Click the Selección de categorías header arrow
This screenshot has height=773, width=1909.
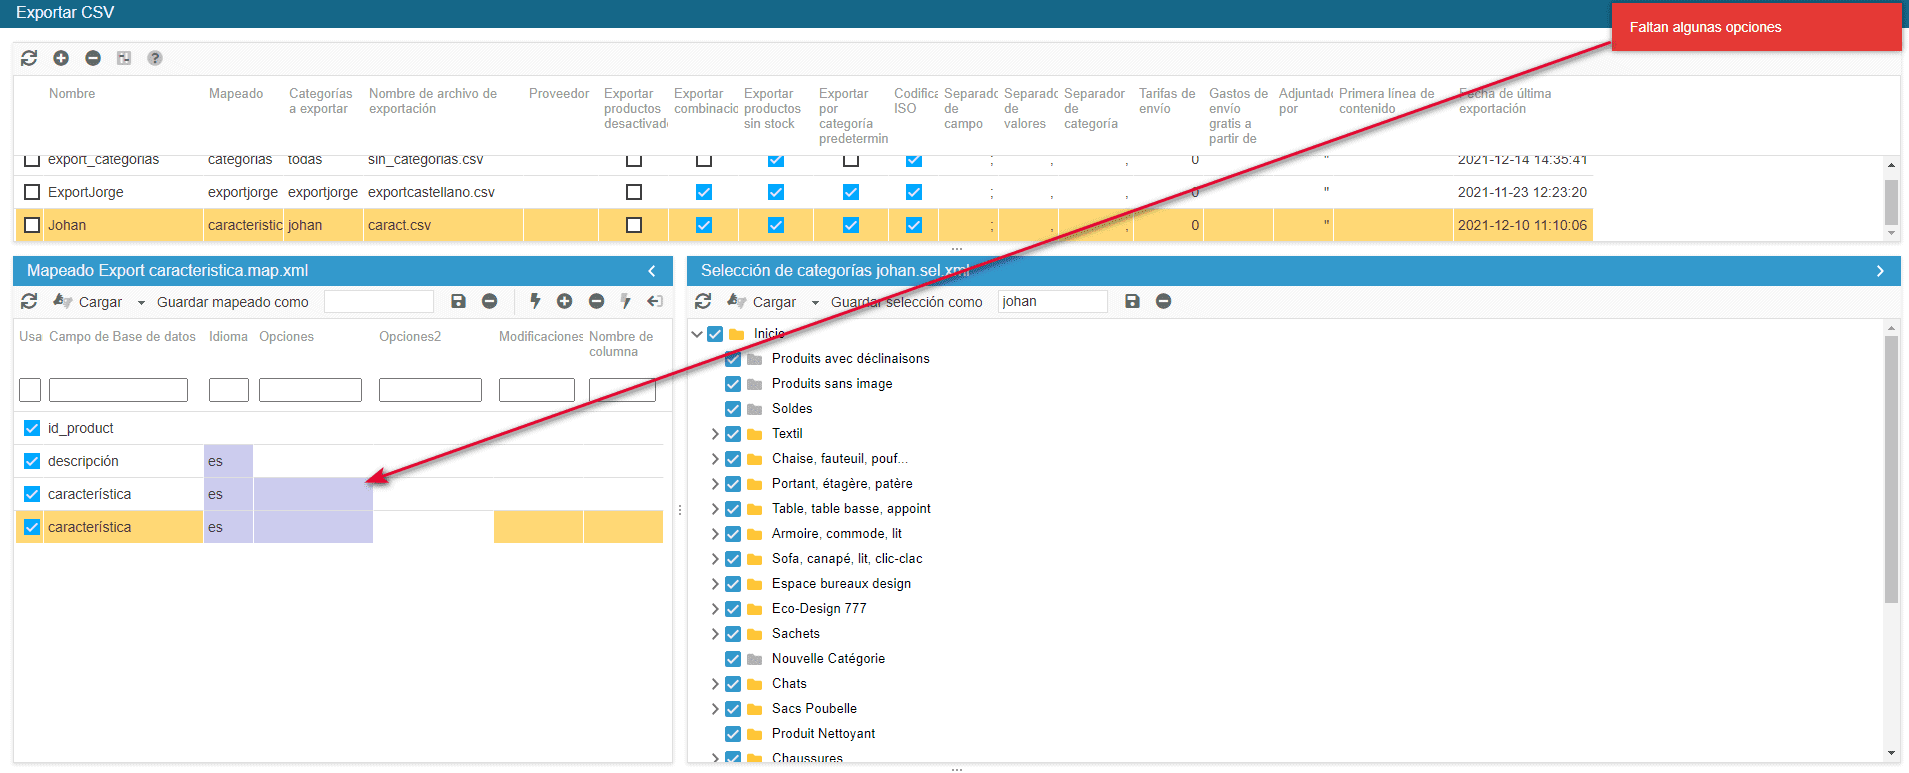pyautogui.click(x=1880, y=271)
